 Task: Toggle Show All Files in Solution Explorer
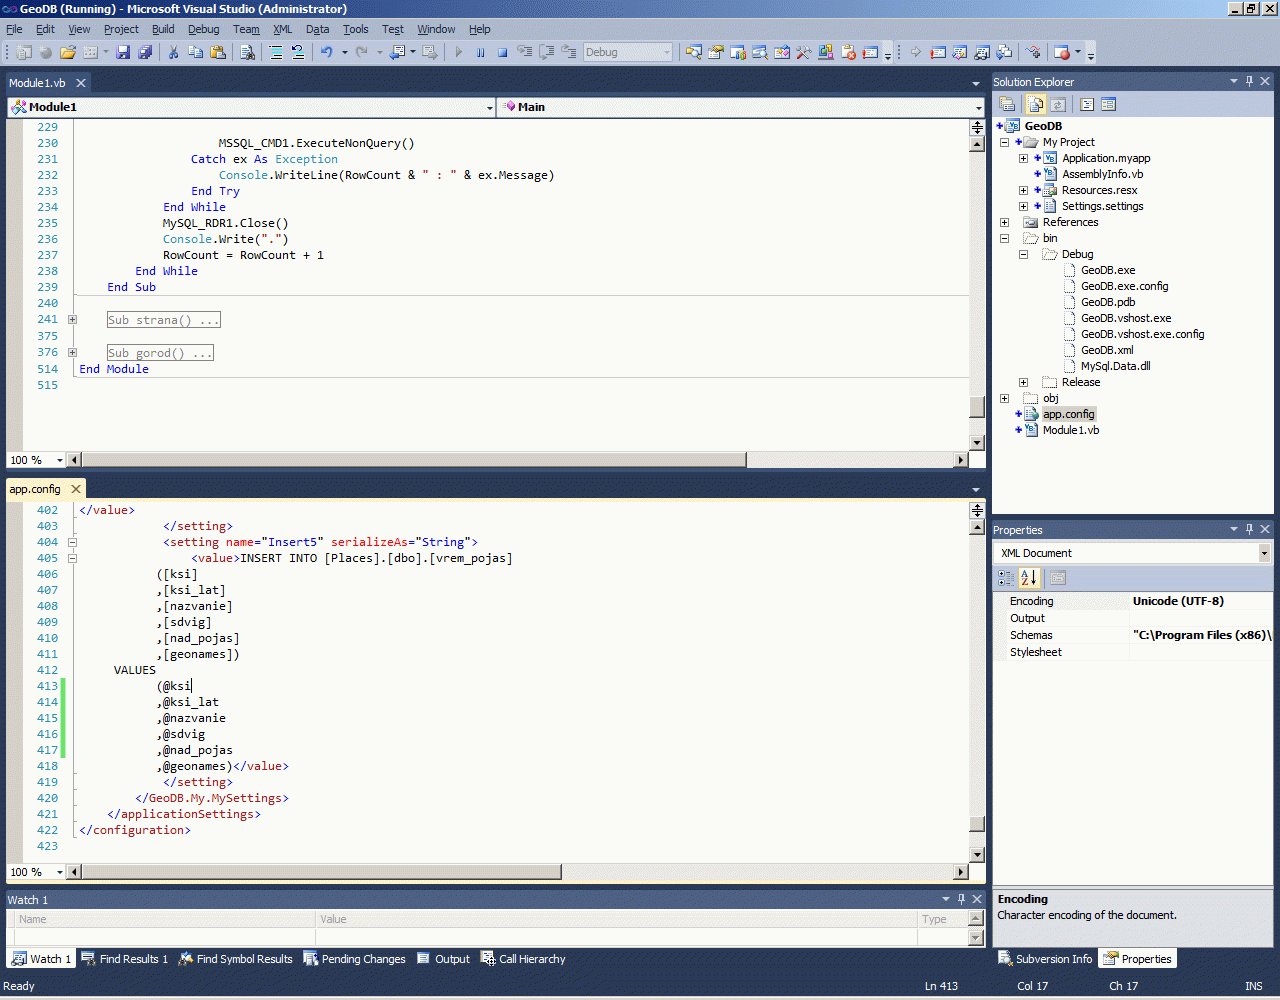coord(1036,104)
